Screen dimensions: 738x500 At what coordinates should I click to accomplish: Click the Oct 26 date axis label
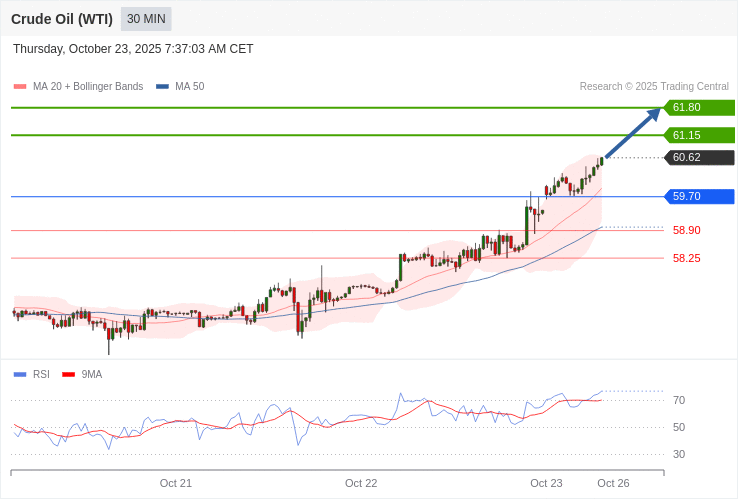613,483
